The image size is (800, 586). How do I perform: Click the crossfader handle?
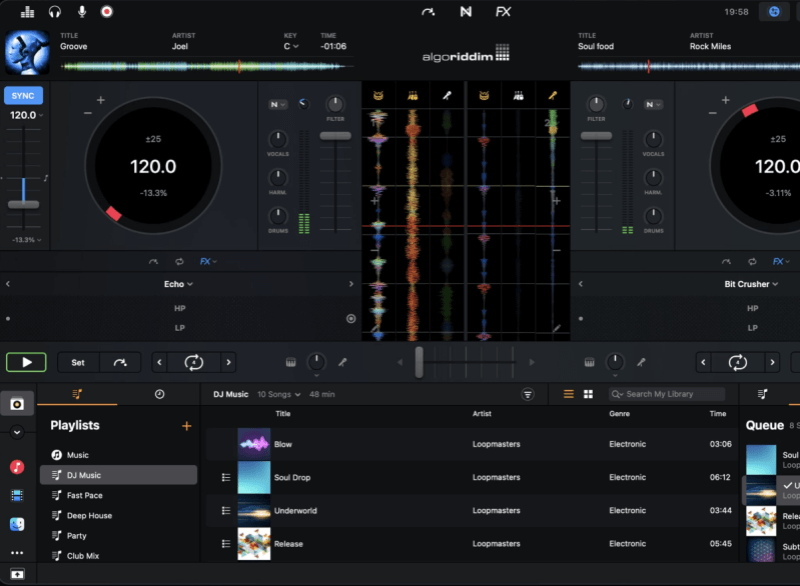coord(419,362)
